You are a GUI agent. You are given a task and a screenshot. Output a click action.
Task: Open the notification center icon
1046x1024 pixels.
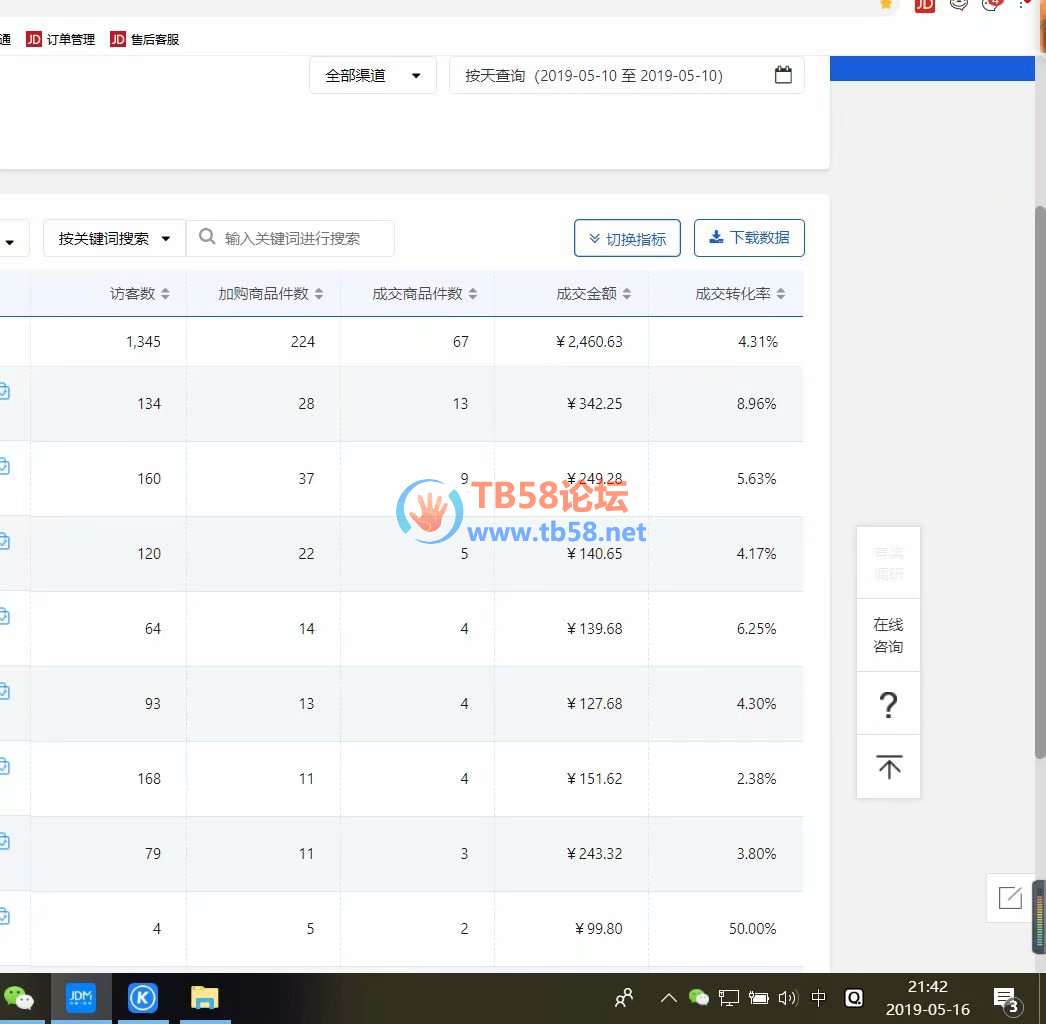1004,997
